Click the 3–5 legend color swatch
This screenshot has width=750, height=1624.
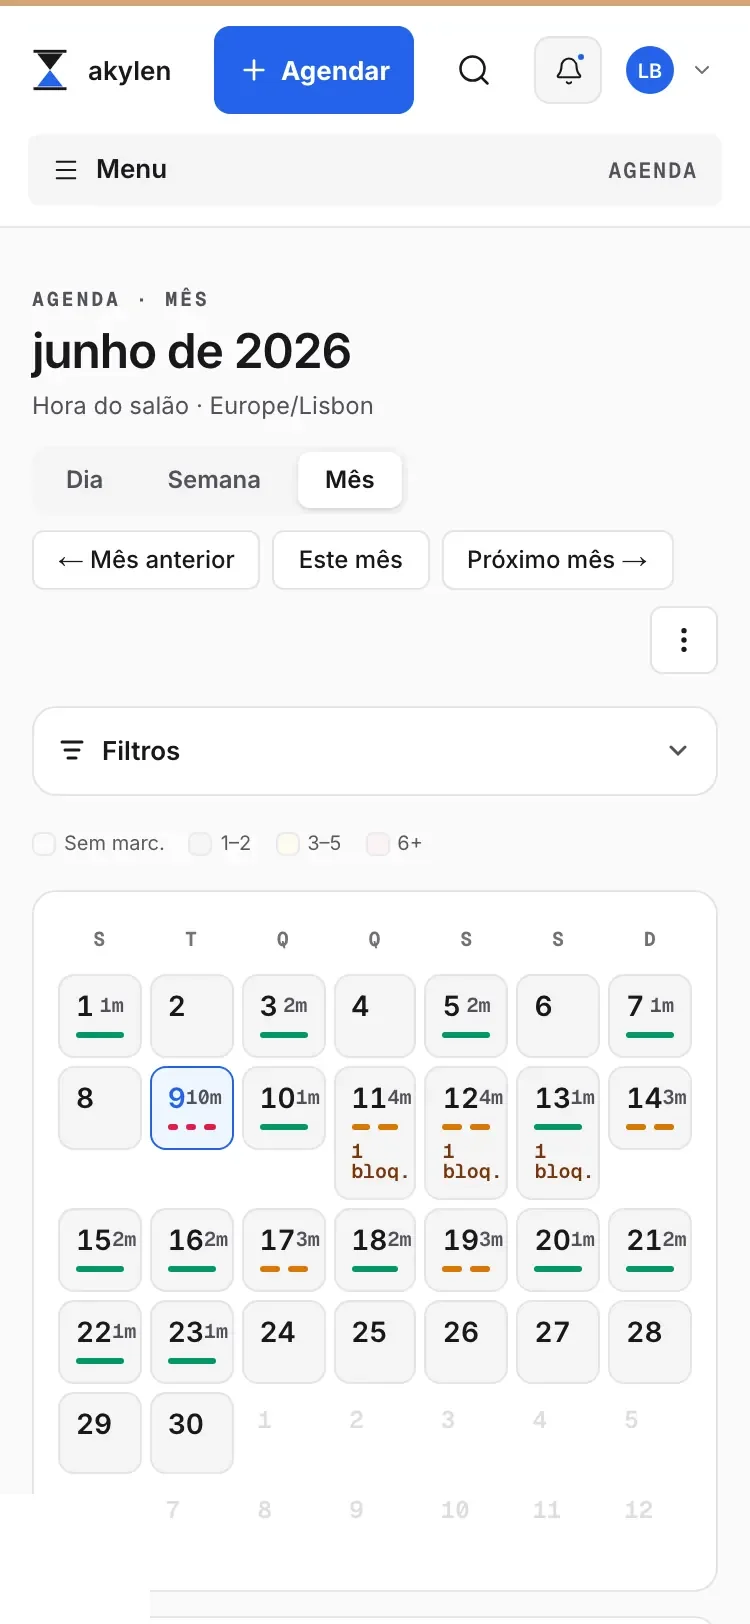click(x=288, y=843)
